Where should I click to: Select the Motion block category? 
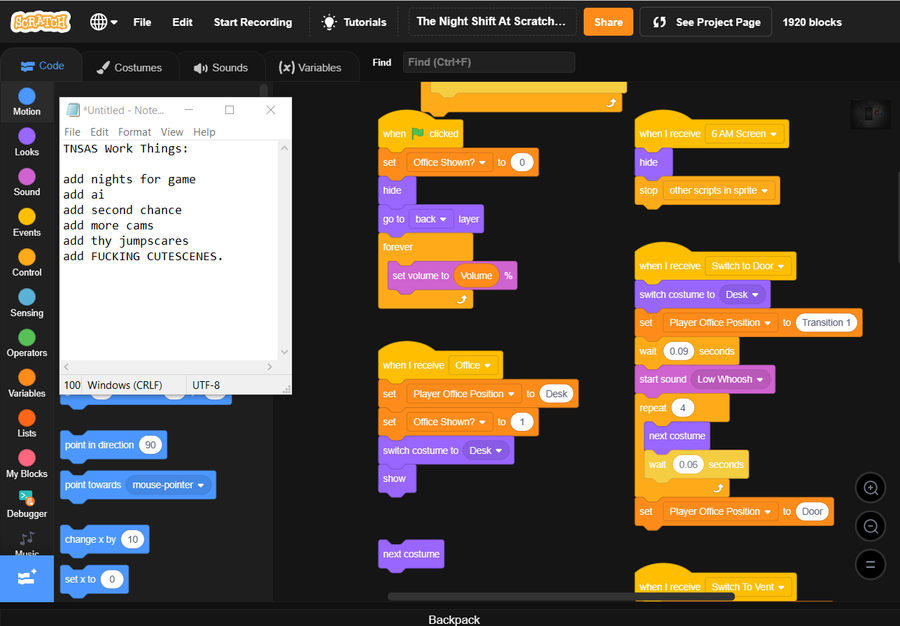[26, 102]
